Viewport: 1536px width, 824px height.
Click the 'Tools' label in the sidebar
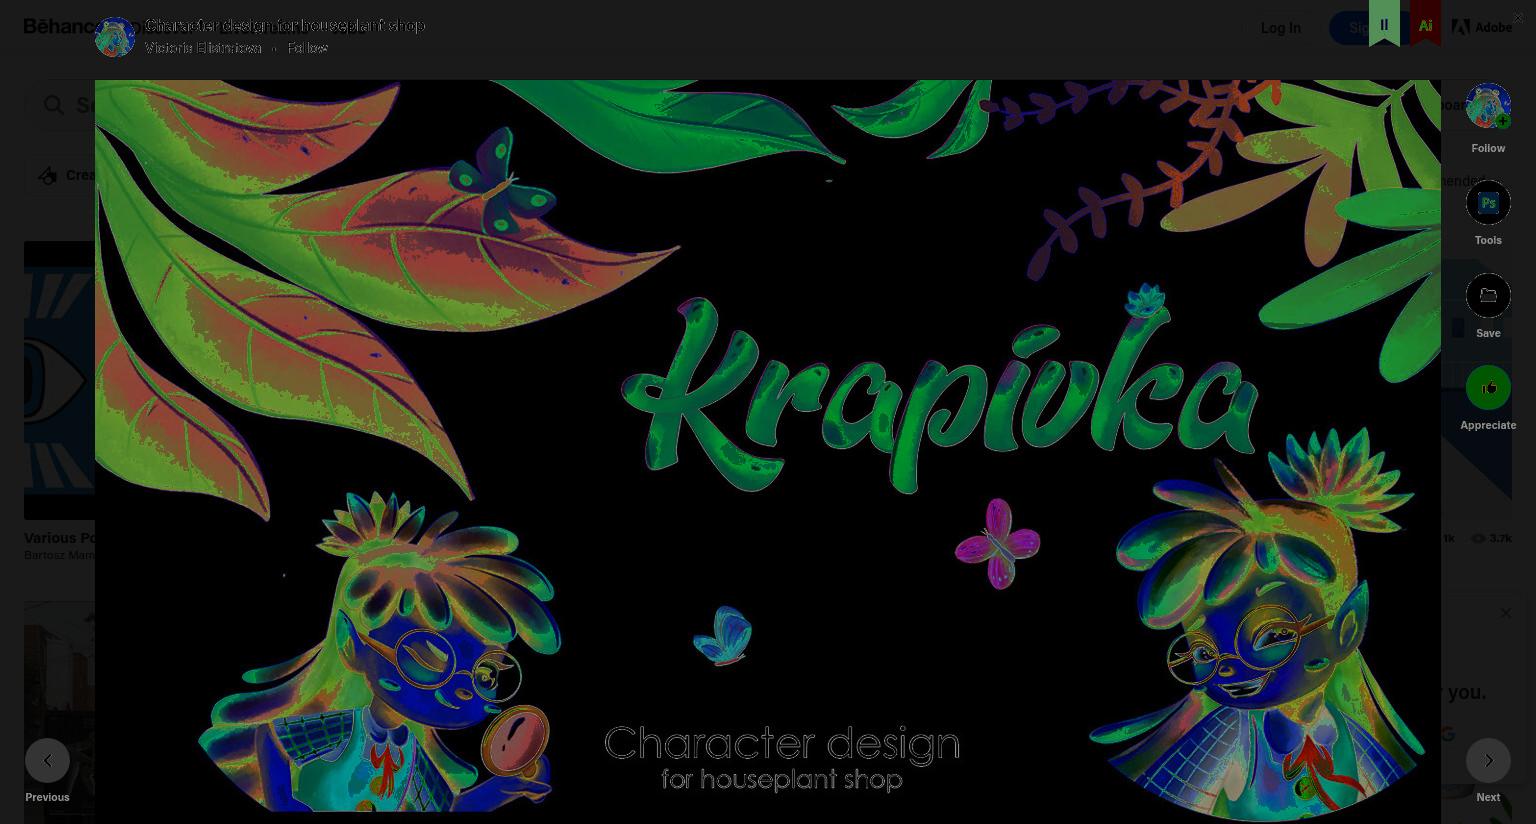[x=1488, y=240]
